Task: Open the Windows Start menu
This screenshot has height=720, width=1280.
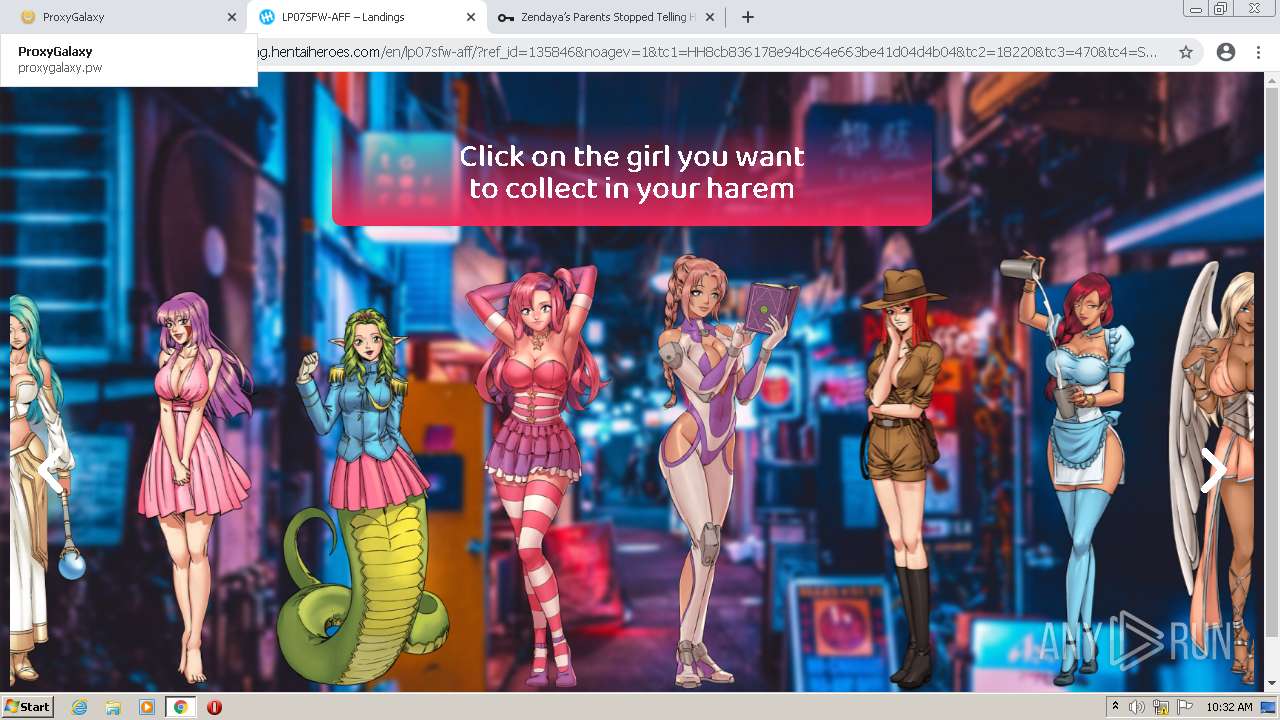Action: tap(27, 707)
